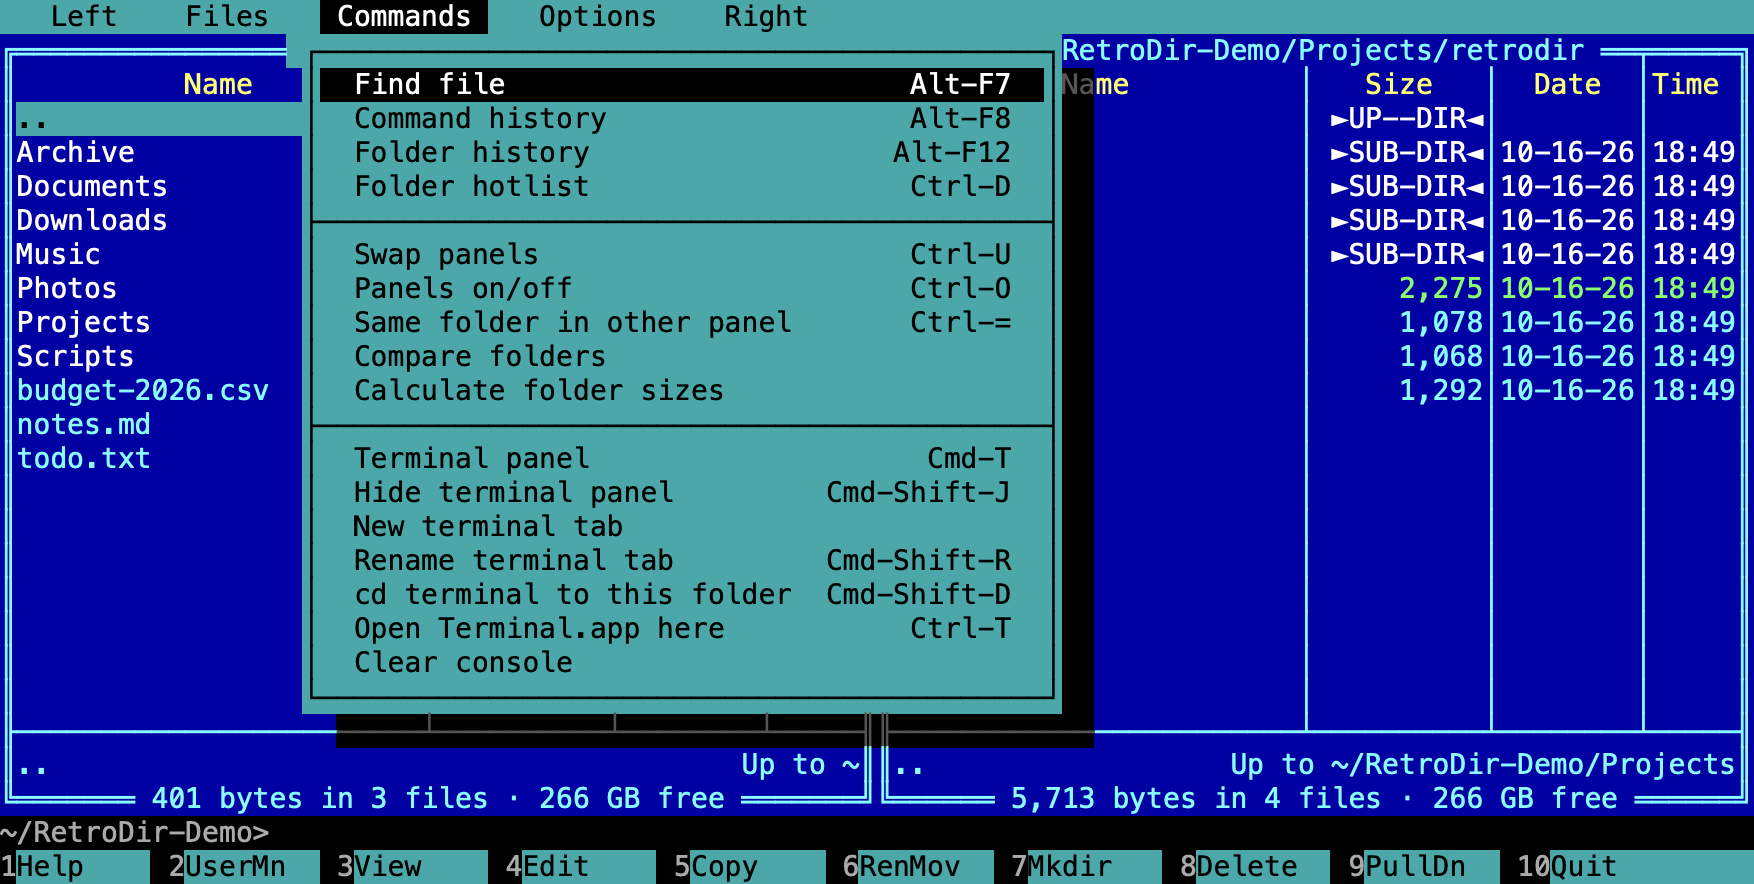This screenshot has width=1754, height=884.
Task: Select Same folder in other panel
Action: coord(682,323)
